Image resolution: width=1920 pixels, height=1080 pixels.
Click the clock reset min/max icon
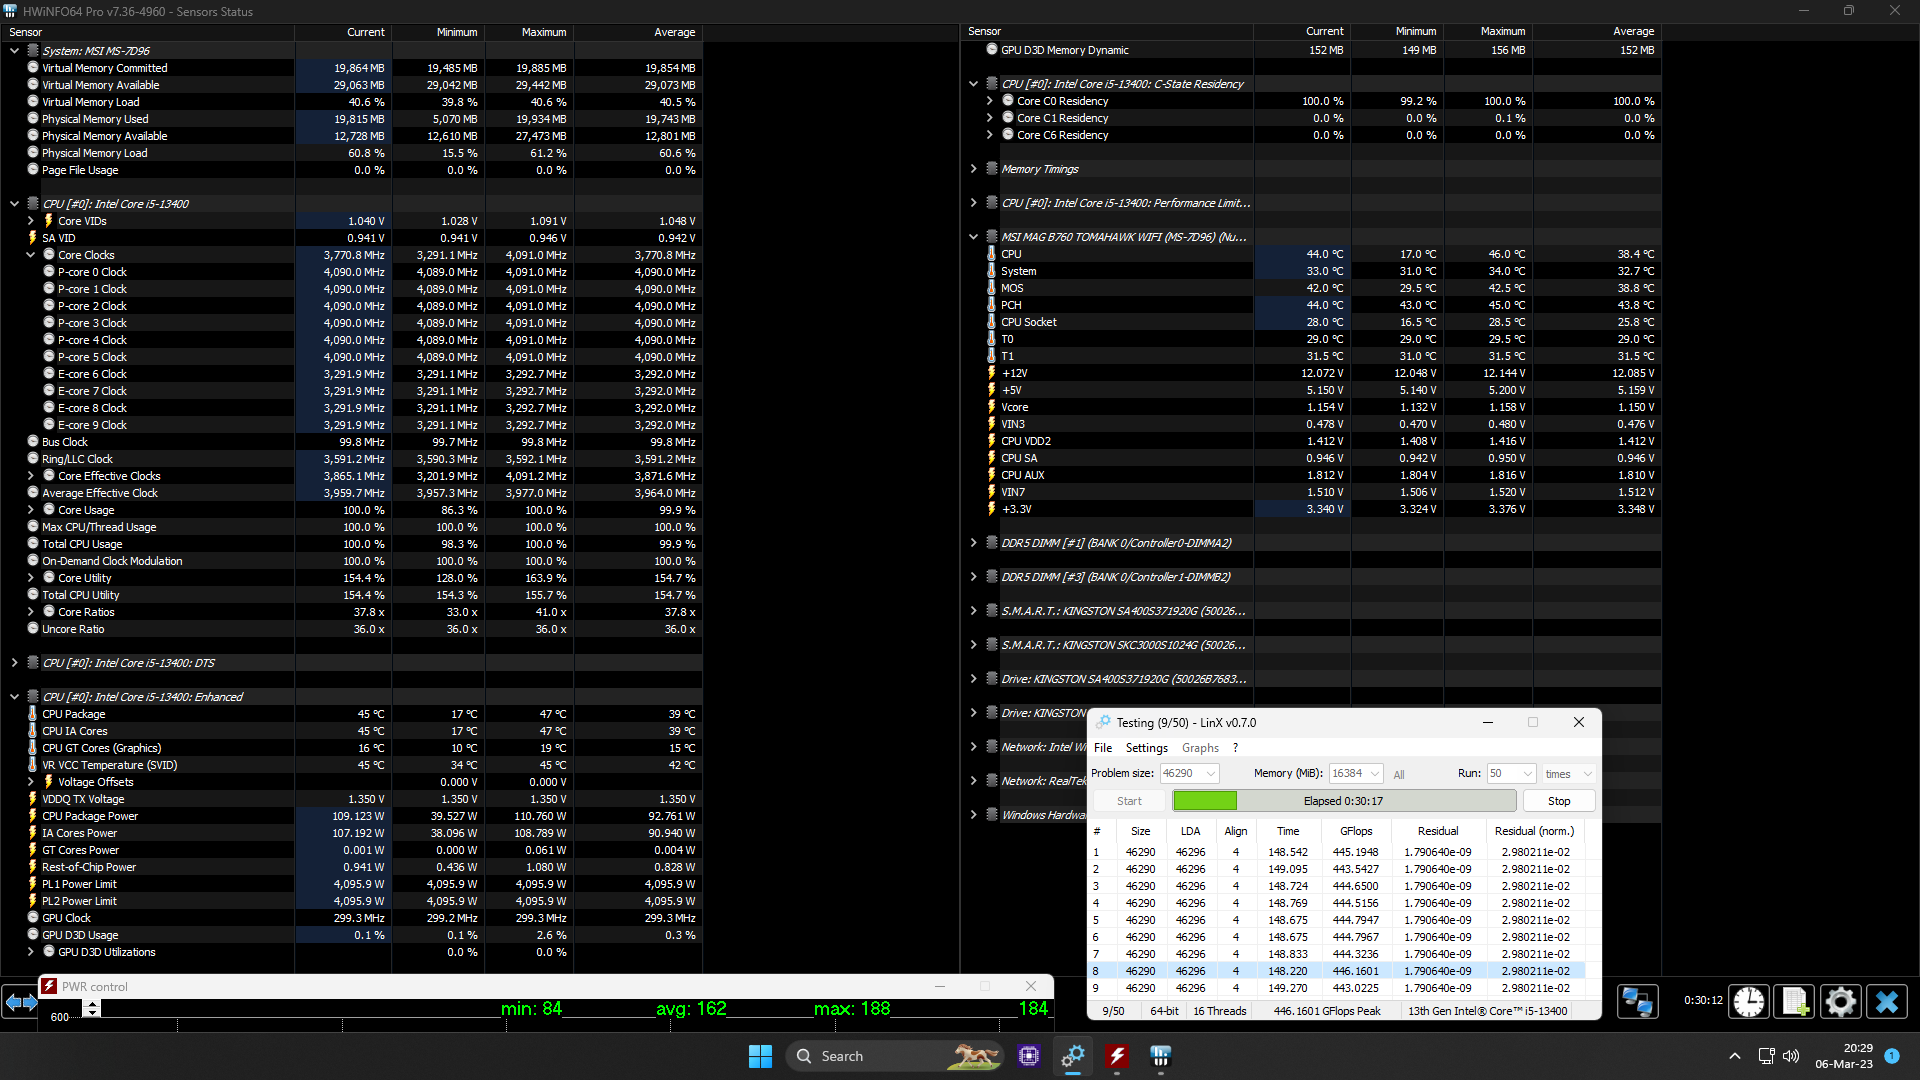pyautogui.click(x=1748, y=1001)
